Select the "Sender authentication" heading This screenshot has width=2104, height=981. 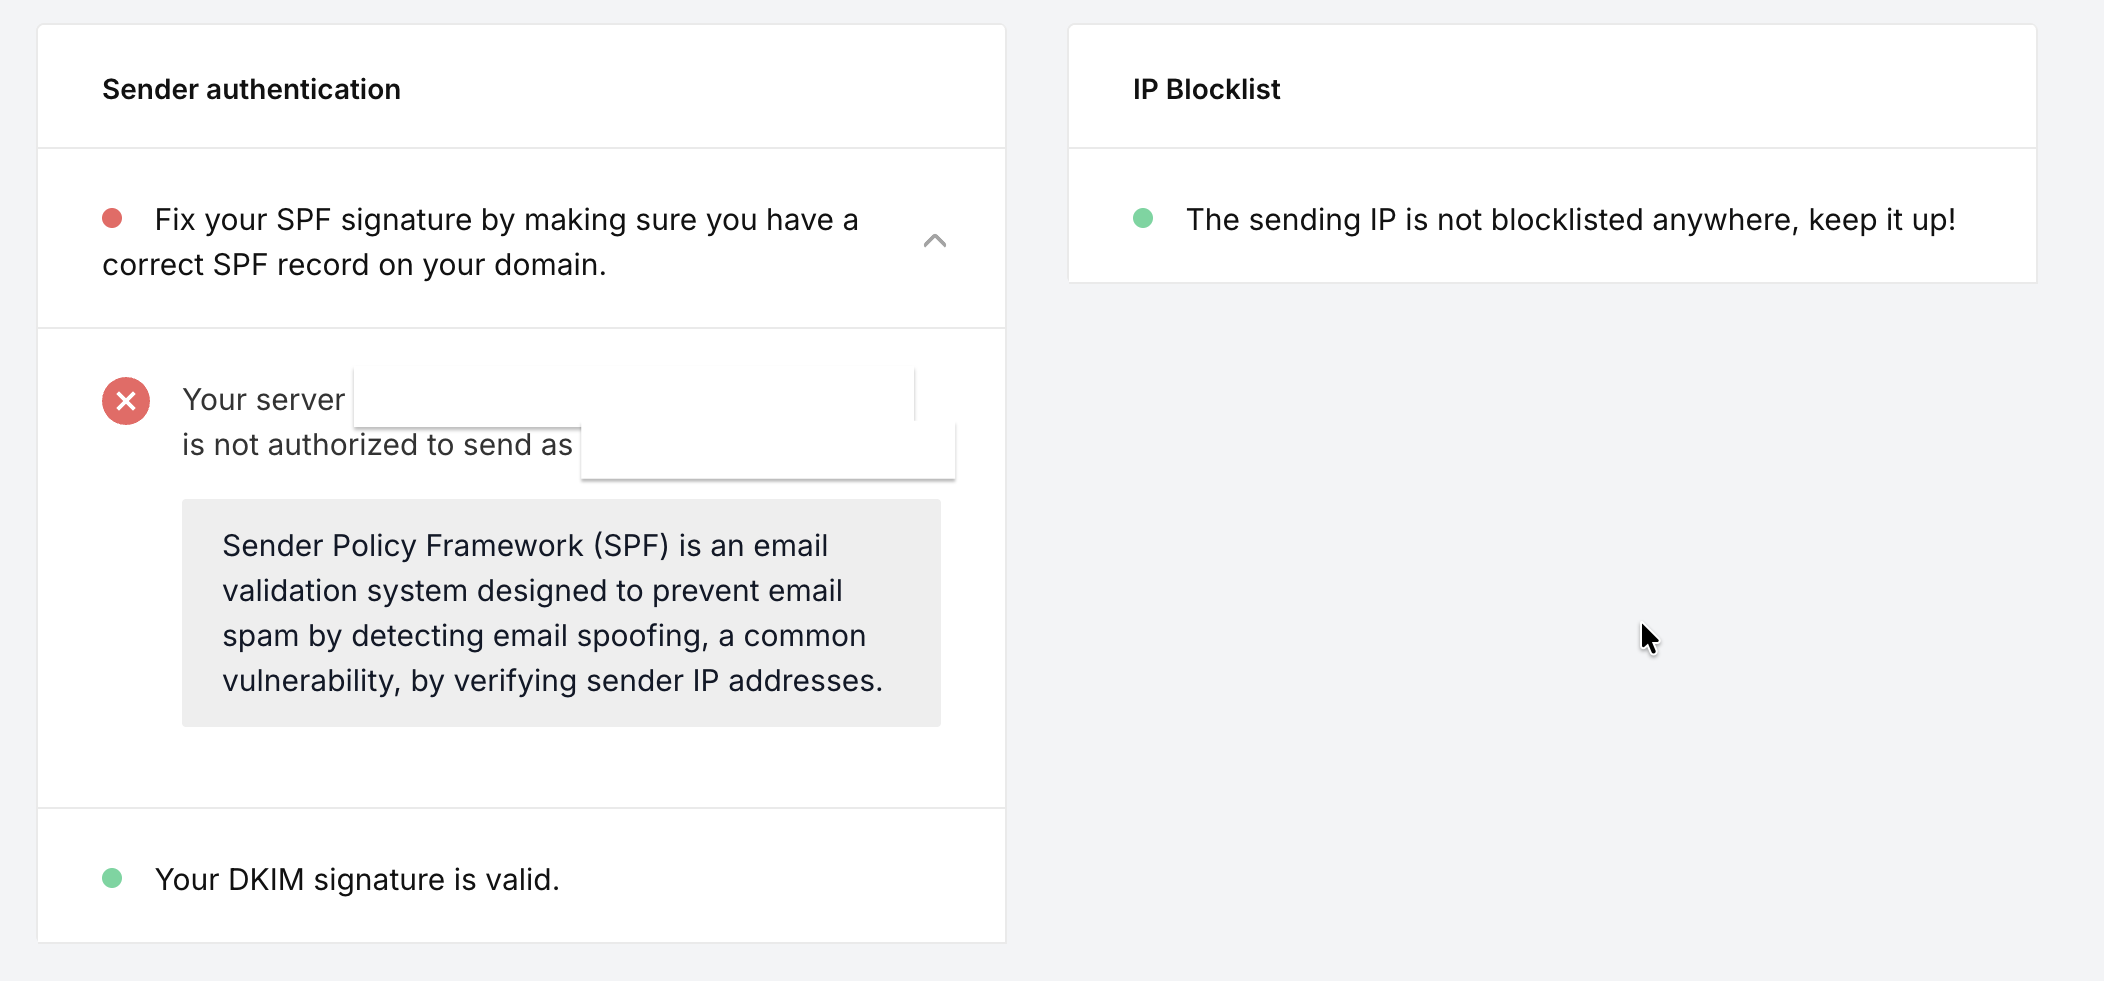coord(251,89)
